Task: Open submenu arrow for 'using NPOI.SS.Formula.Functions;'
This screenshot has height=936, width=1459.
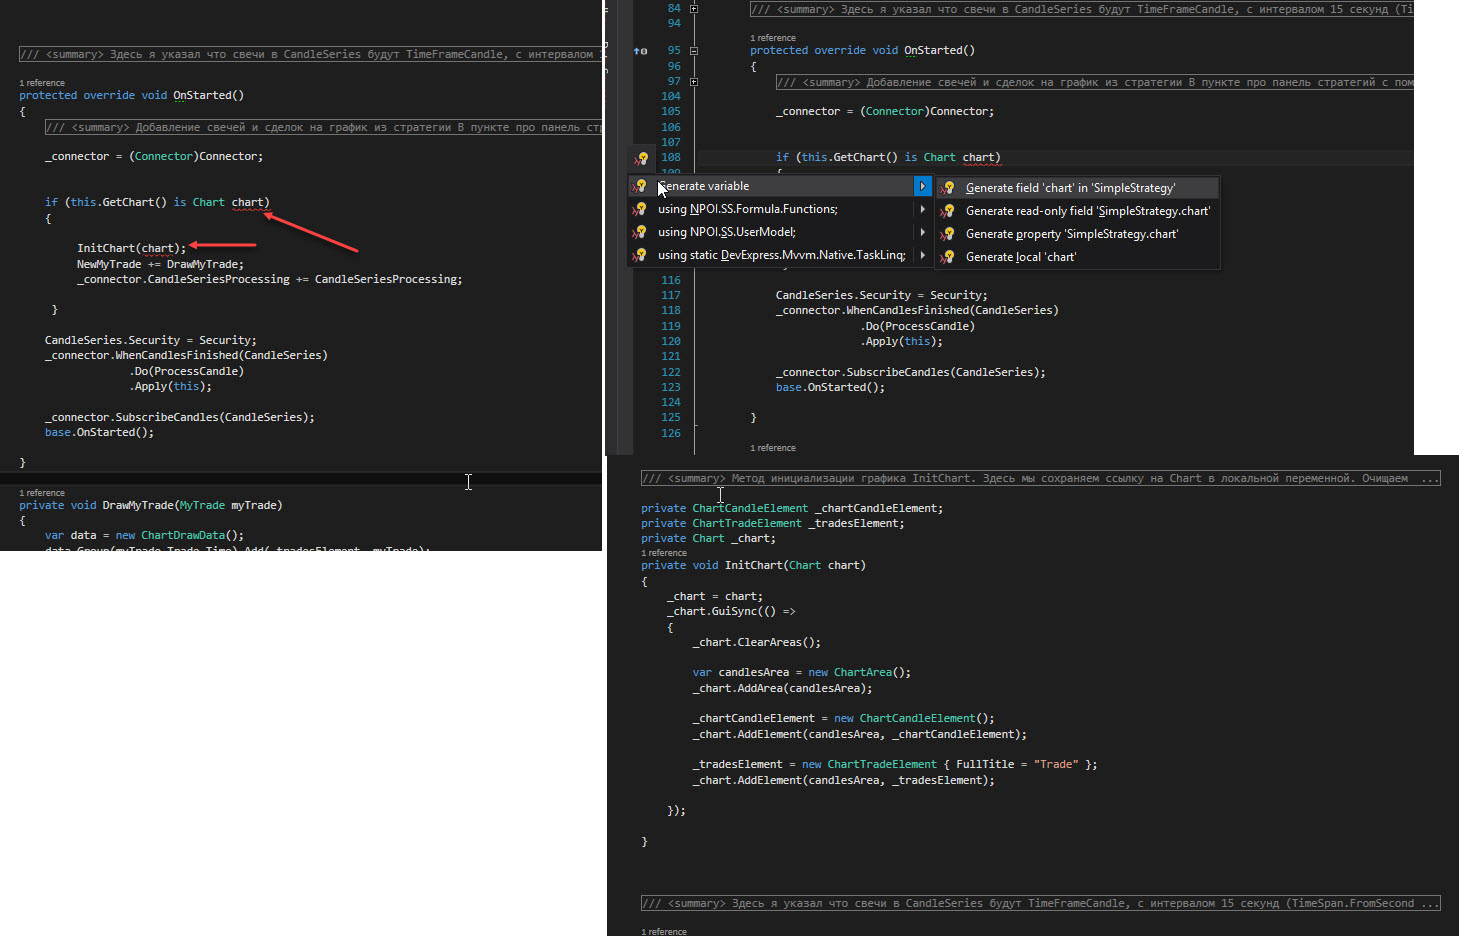Action: pyautogui.click(x=922, y=209)
